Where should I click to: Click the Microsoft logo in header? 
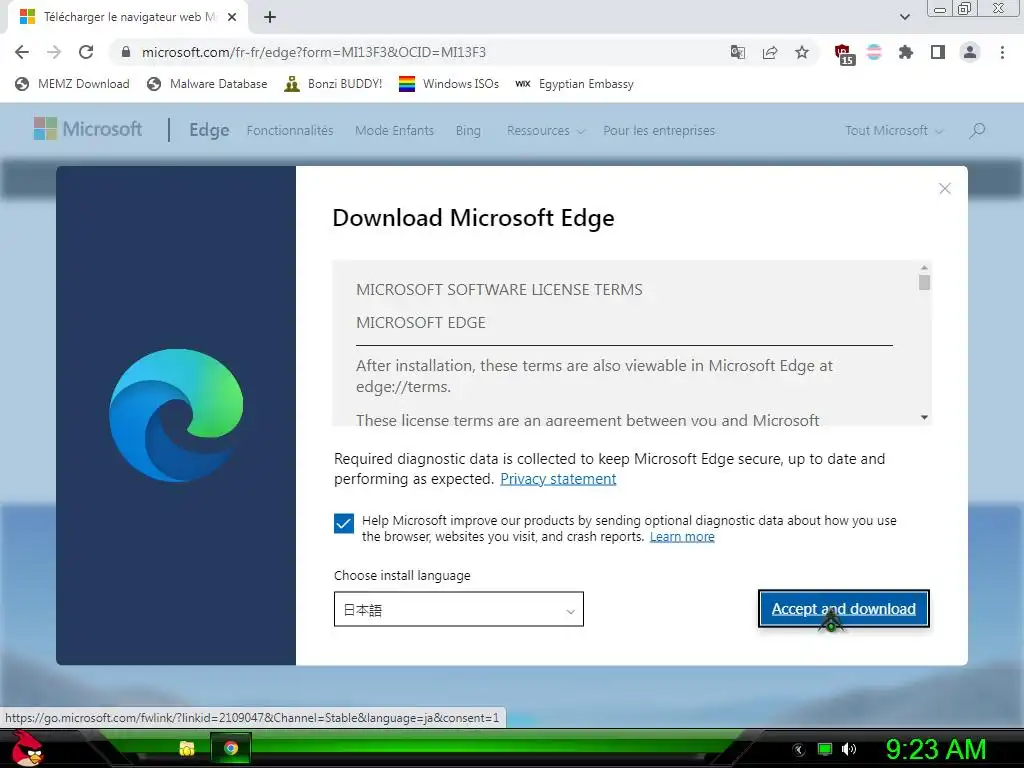pos(88,129)
